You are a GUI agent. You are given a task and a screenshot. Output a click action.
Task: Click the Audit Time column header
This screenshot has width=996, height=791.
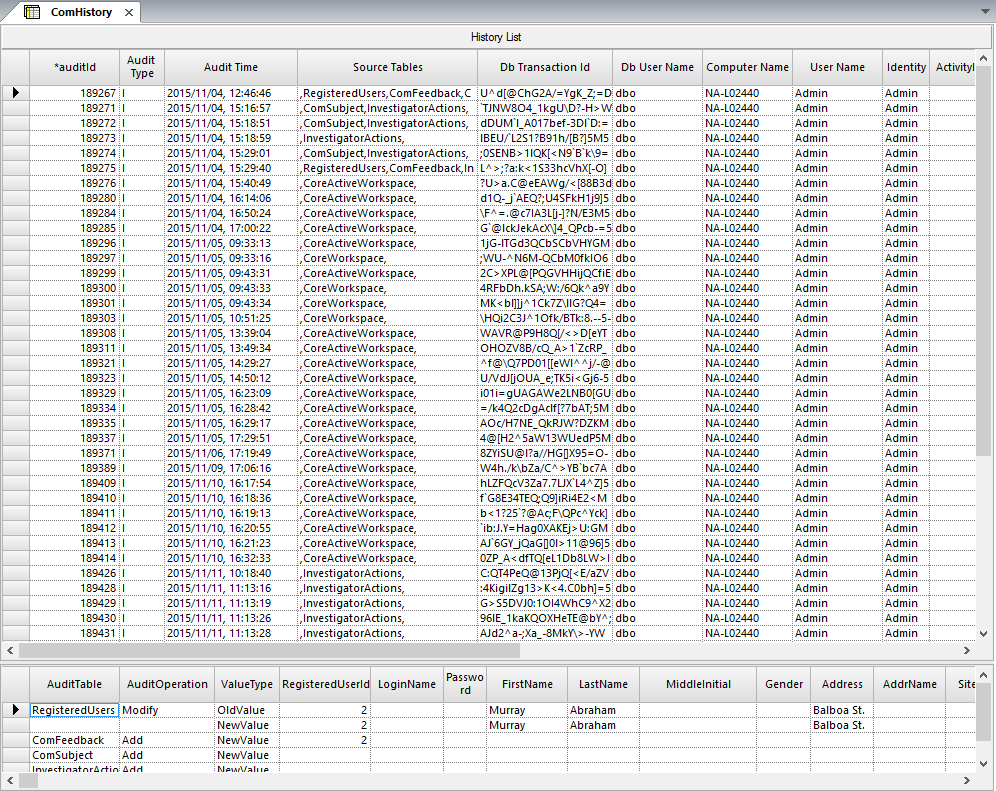tap(230, 67)
